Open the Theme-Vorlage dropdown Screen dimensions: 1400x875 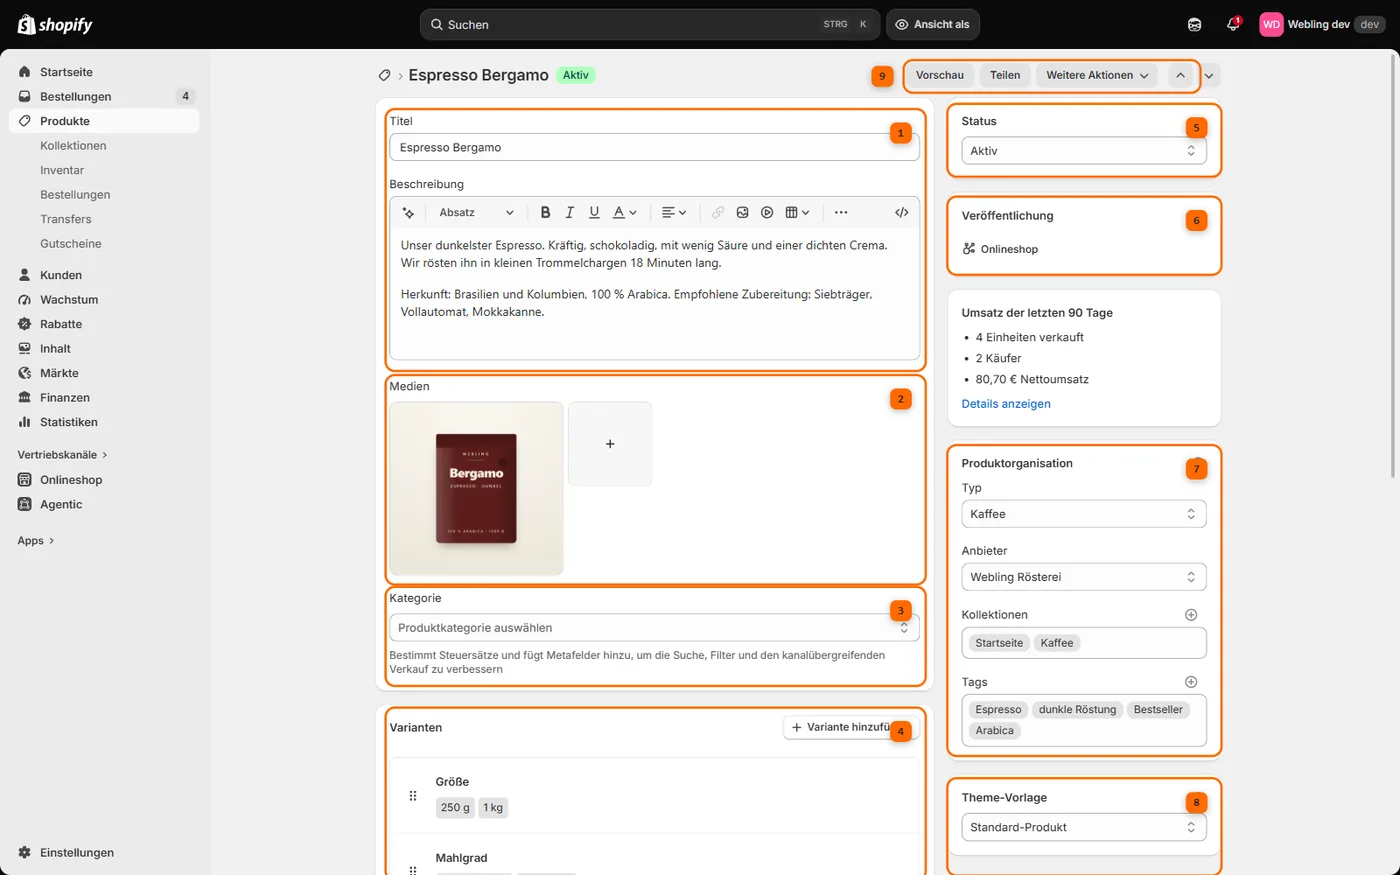coord(1084,827)
